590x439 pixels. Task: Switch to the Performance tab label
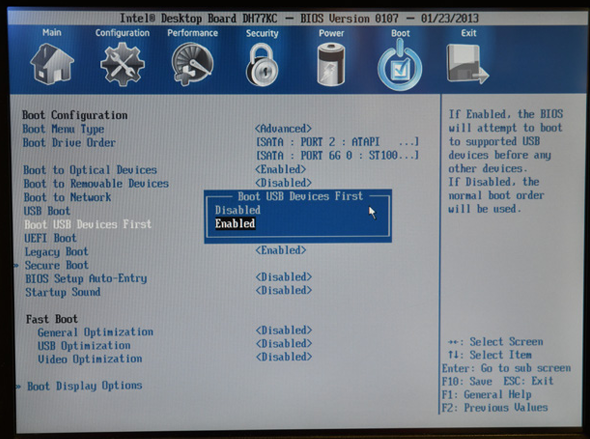coord(192,33)
